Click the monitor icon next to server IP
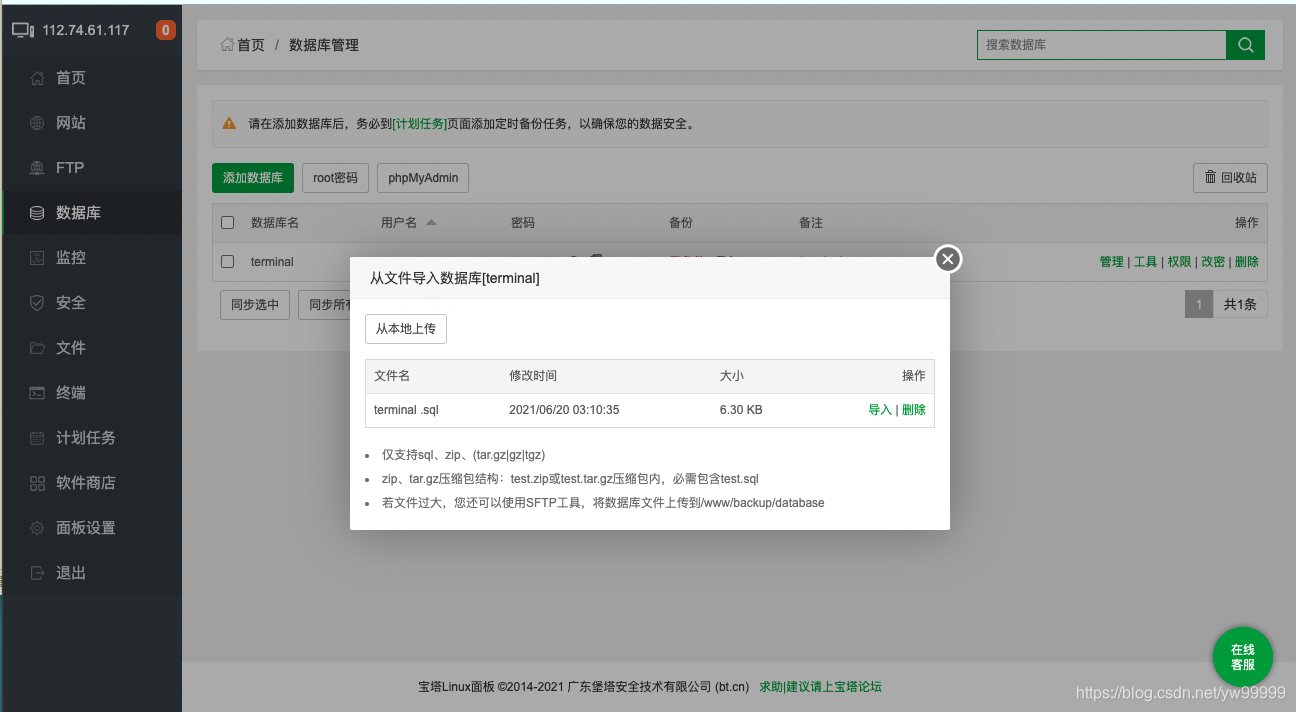 23,30
